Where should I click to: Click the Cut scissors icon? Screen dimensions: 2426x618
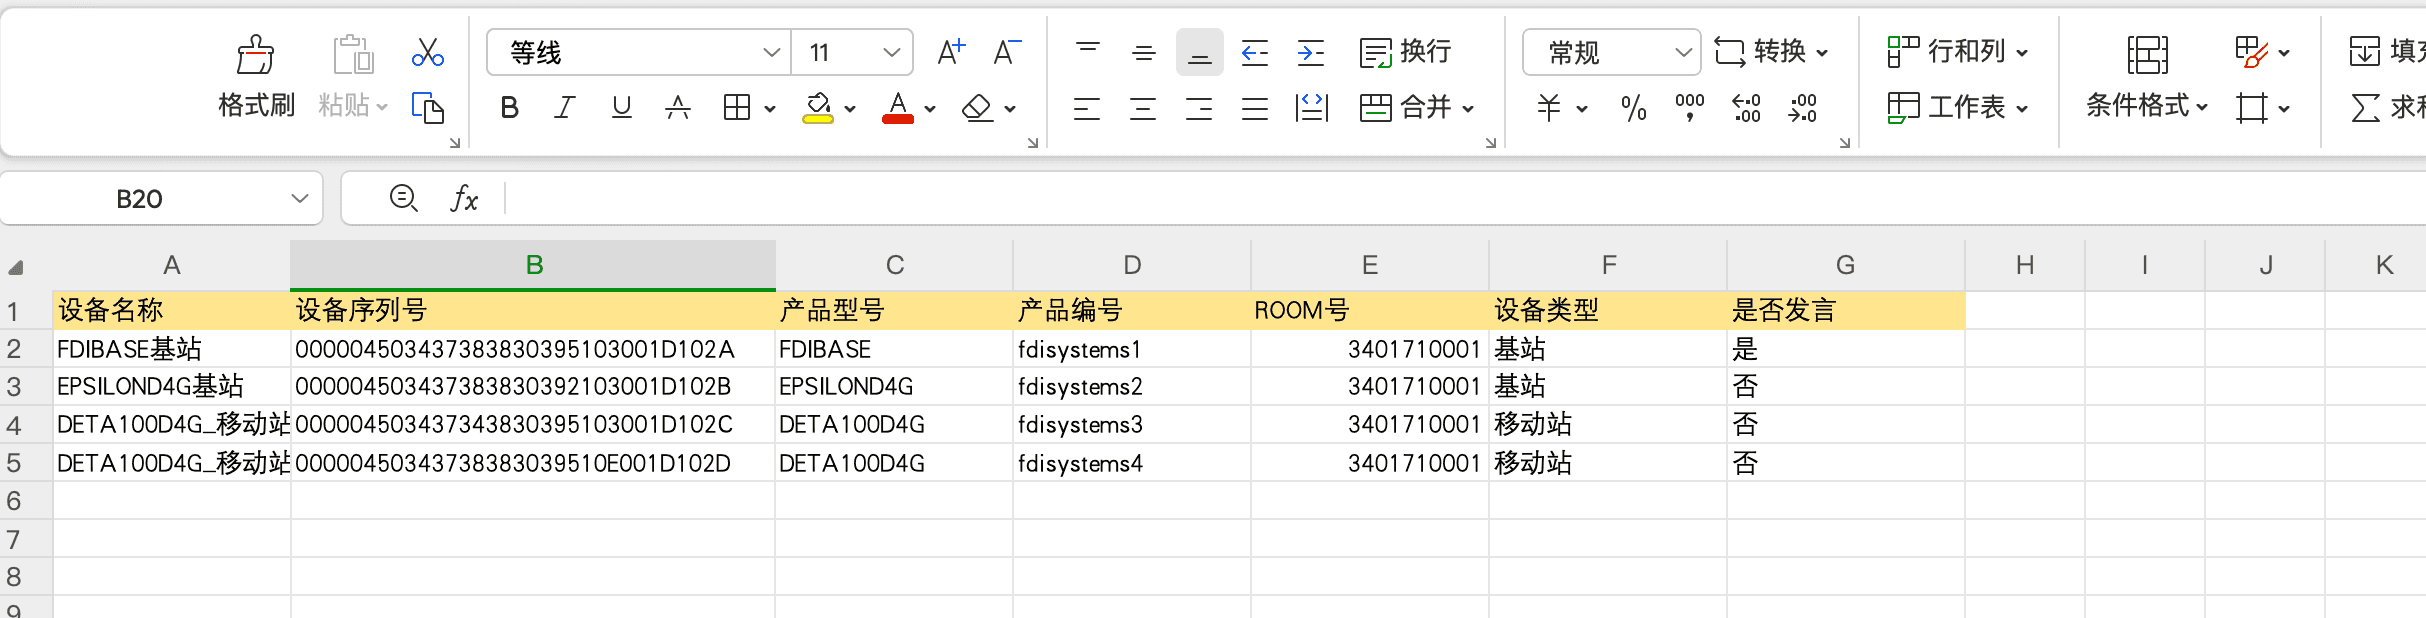427,53
